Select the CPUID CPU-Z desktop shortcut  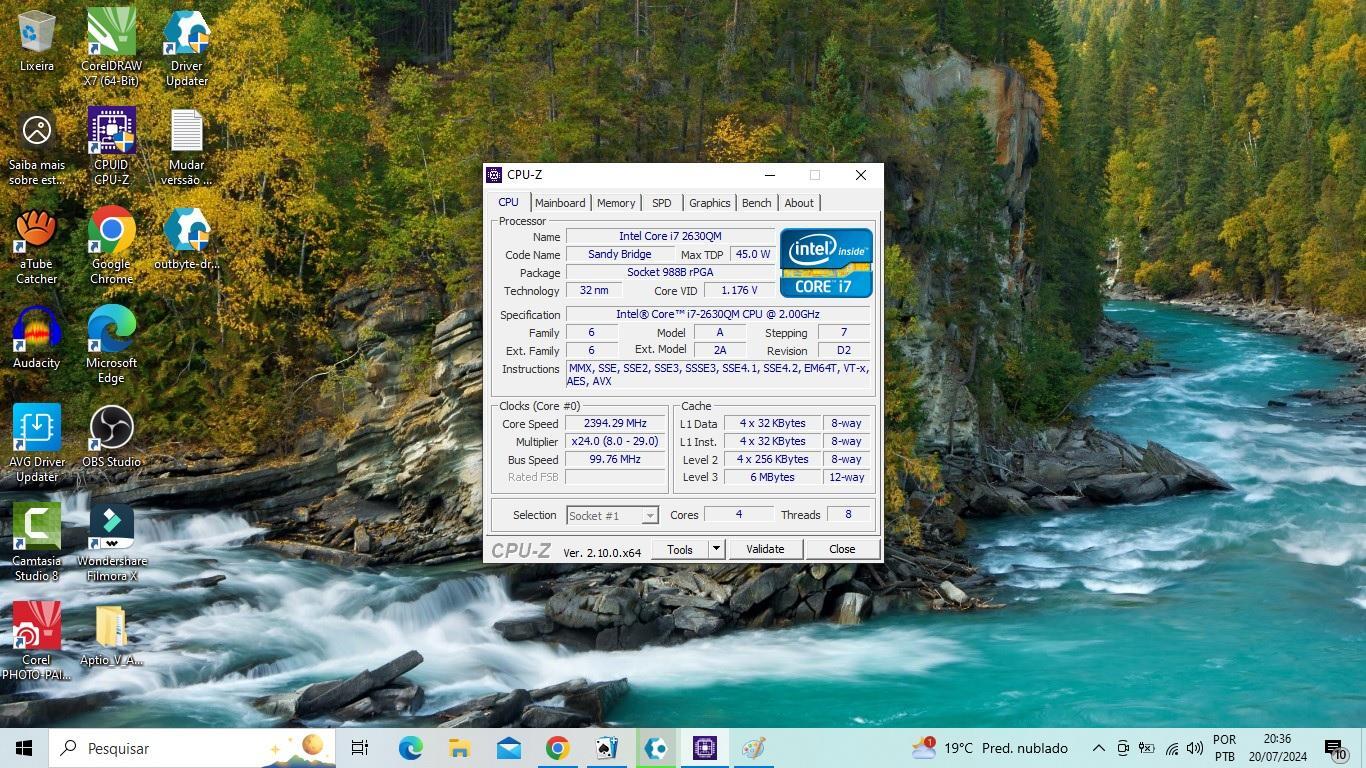pos(111,147)
